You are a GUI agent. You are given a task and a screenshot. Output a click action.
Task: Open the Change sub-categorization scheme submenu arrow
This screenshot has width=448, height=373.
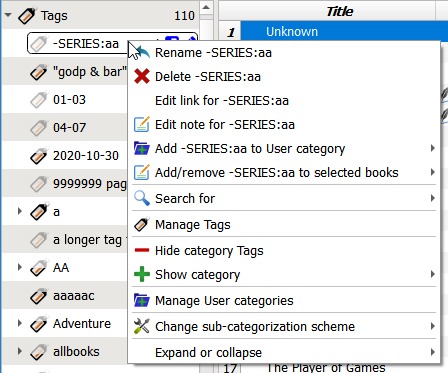432,326
